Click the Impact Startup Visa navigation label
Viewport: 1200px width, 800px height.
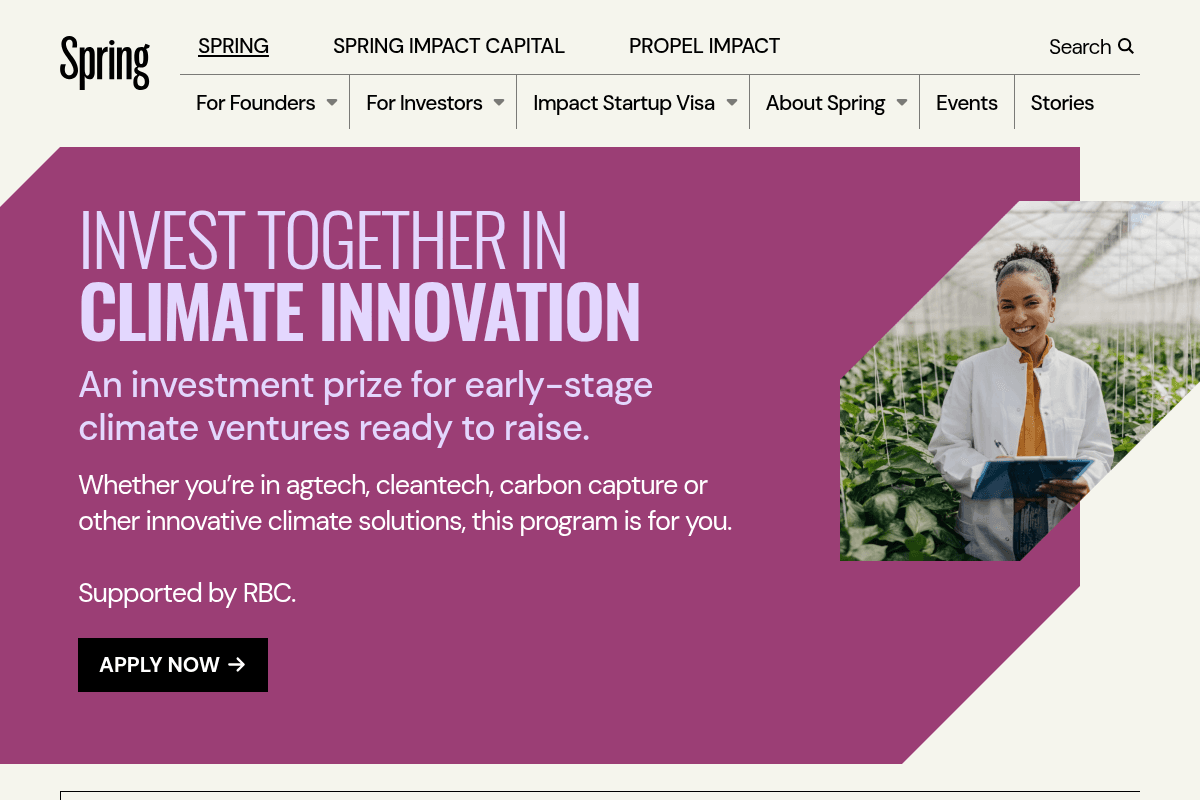(x=622, y=102)
